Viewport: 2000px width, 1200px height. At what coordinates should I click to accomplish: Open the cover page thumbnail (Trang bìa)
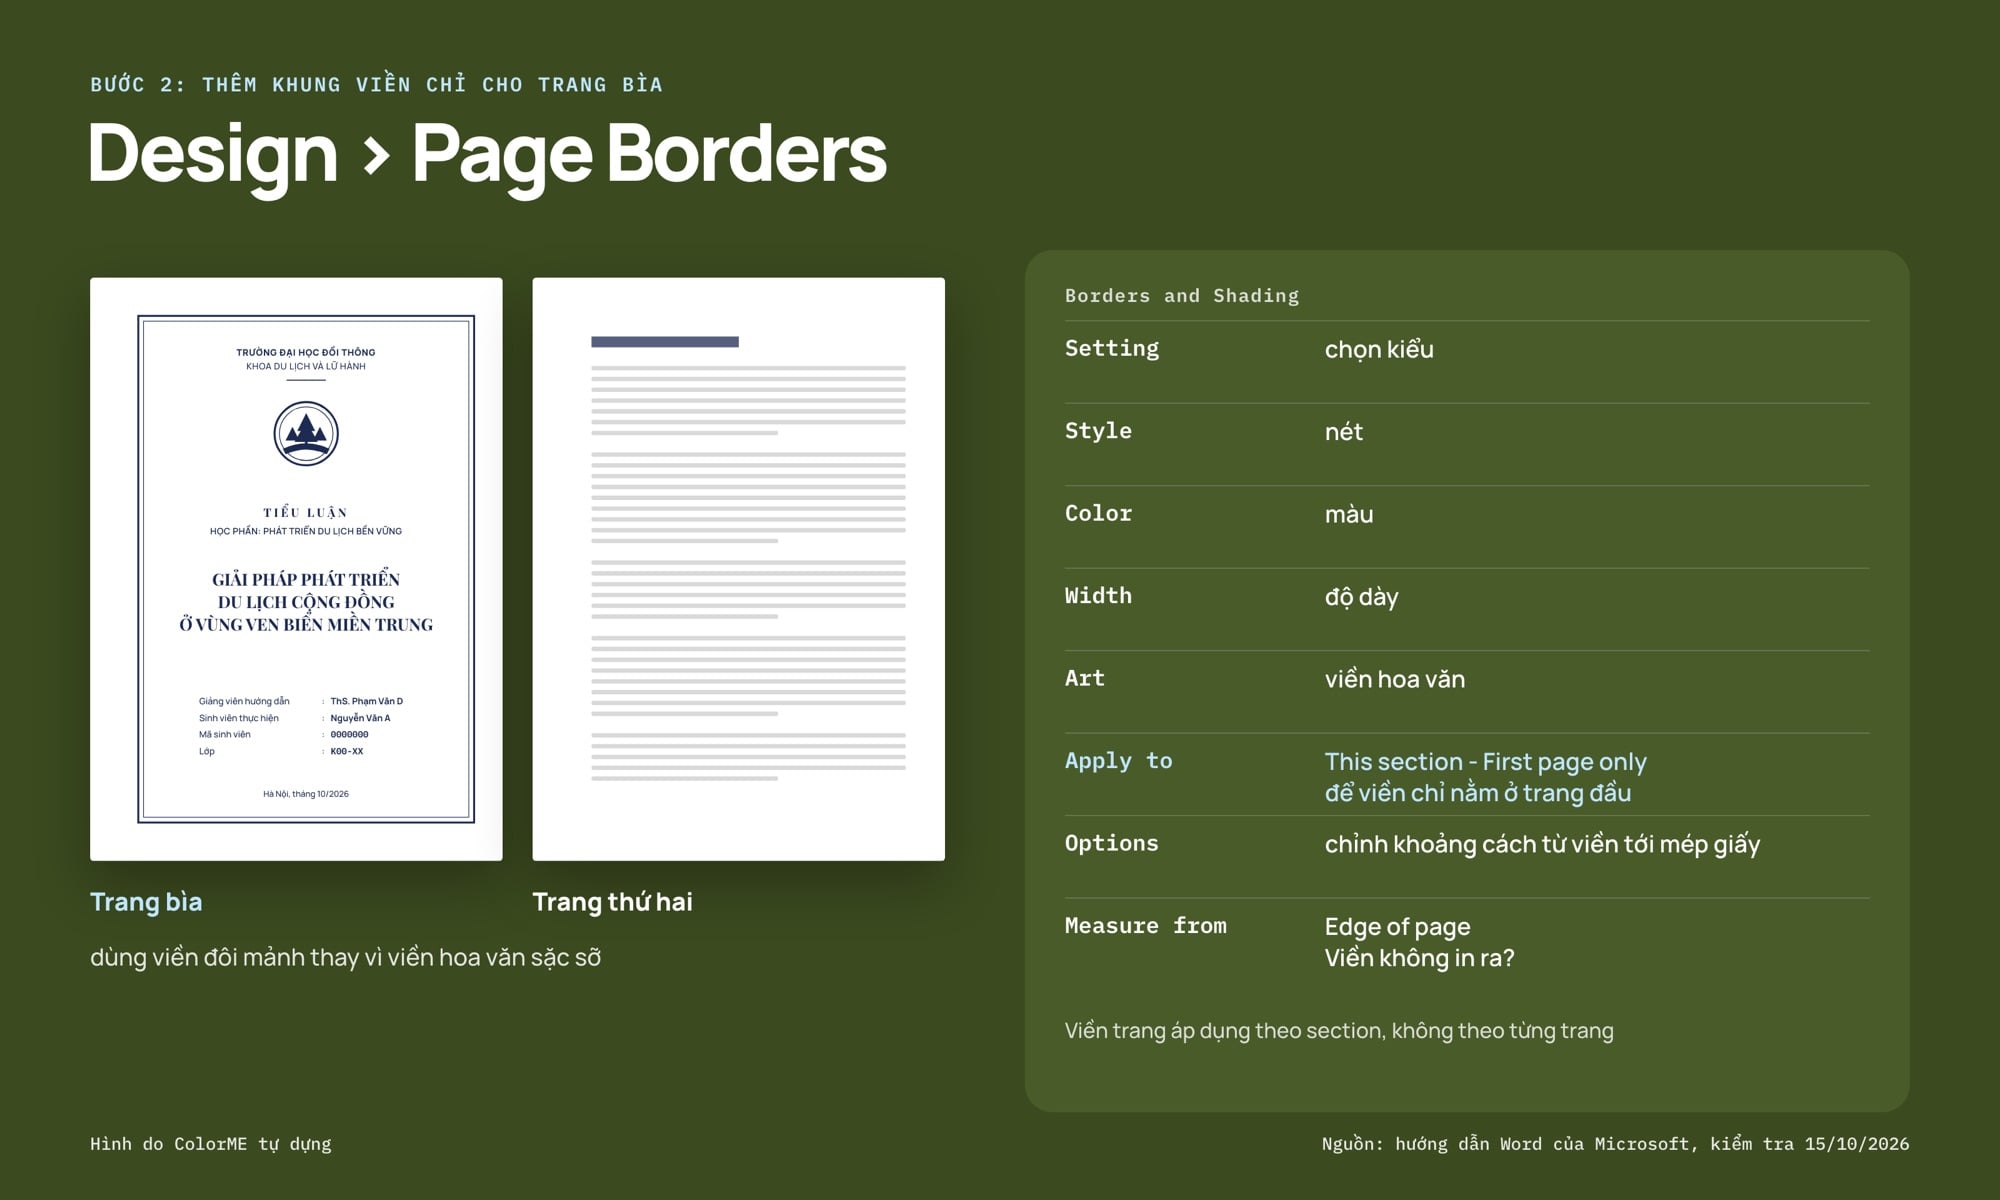(296, 569)
